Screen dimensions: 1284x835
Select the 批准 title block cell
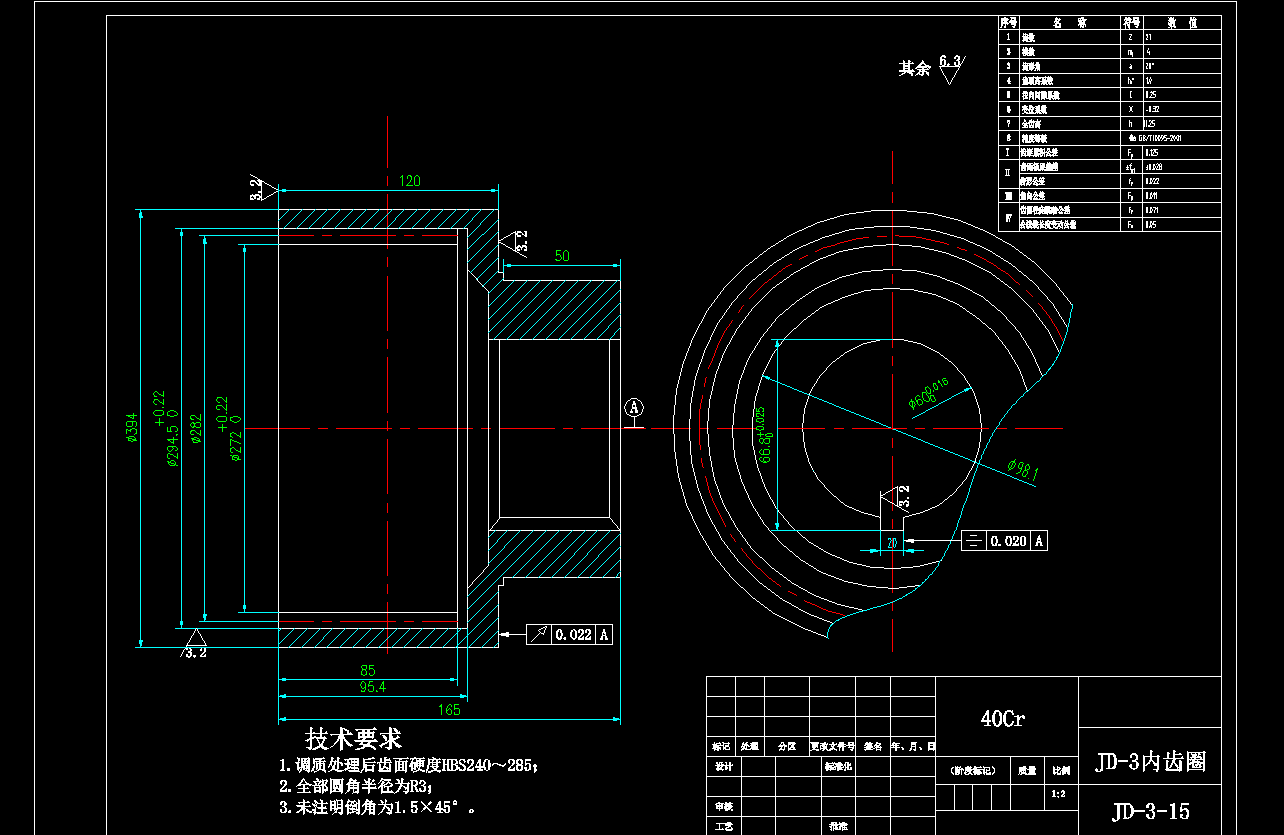[x=838, y=827]
